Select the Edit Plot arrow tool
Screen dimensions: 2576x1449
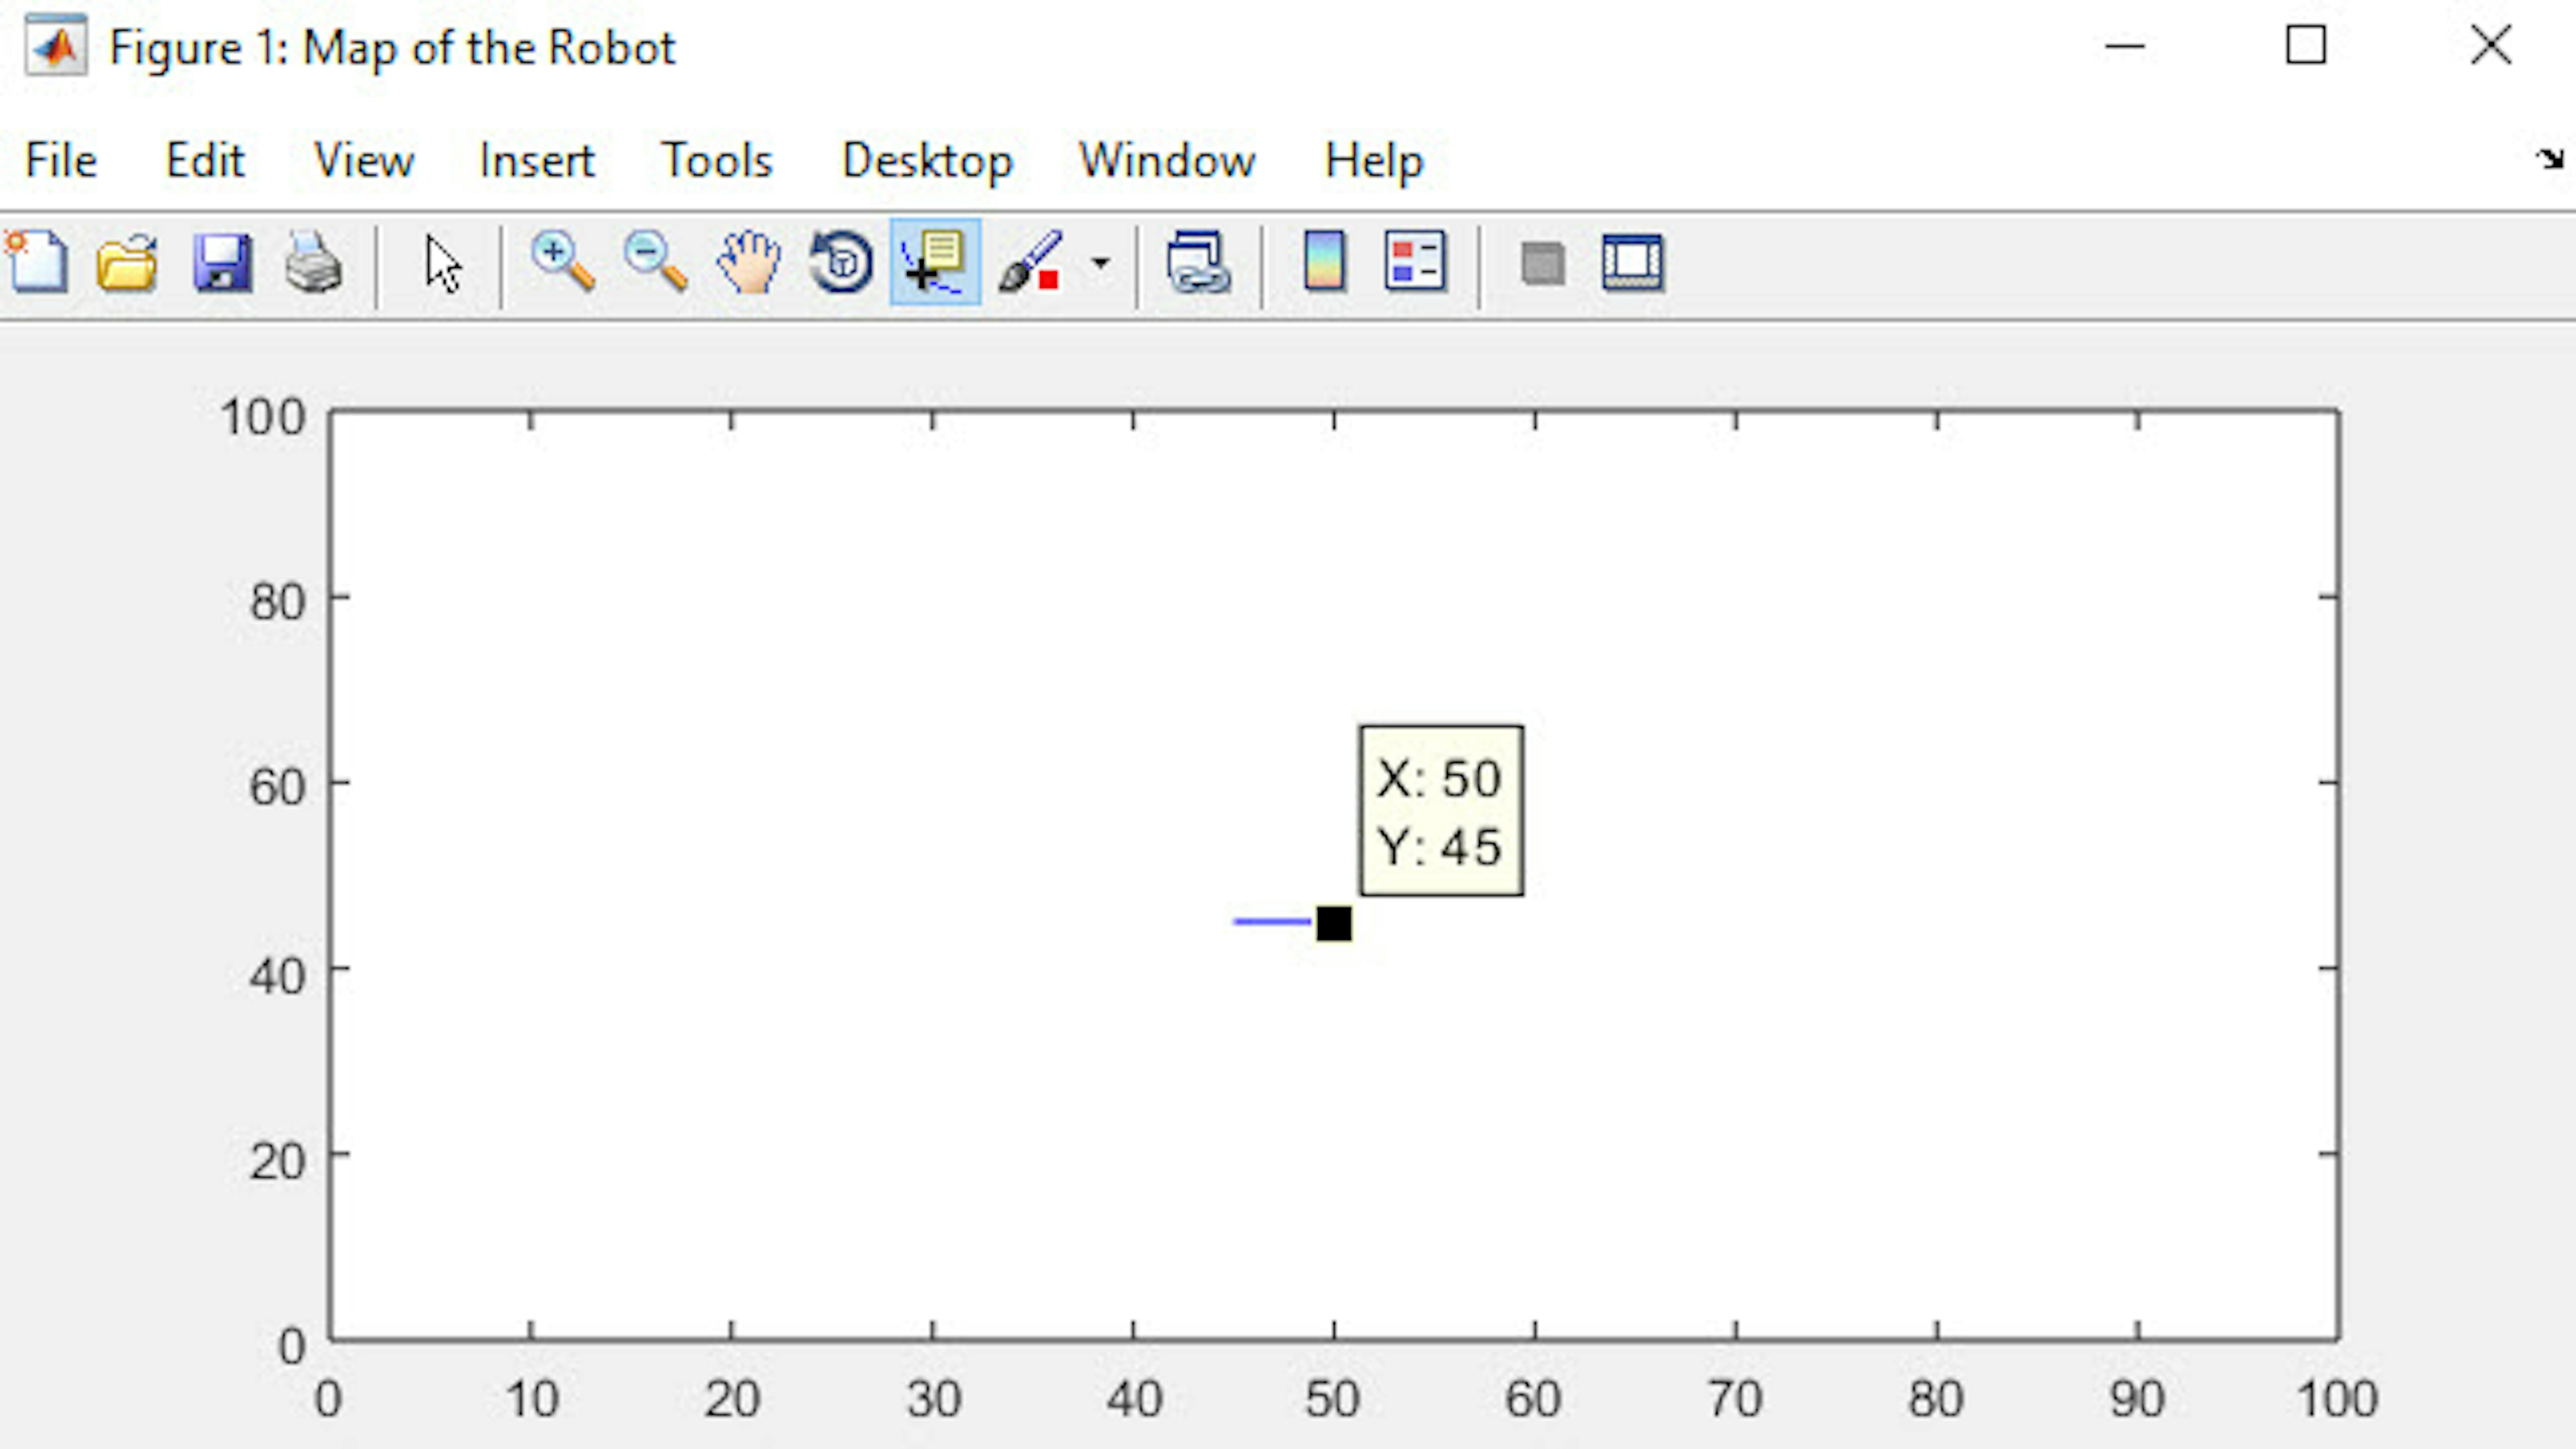[443, 265]
